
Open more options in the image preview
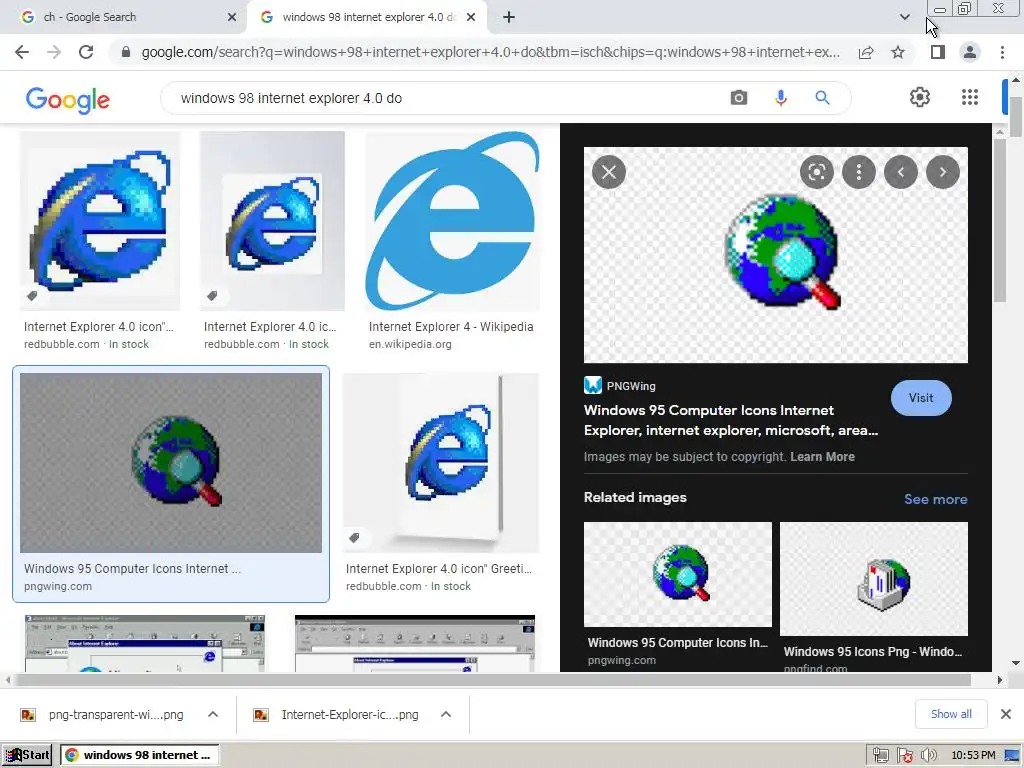pos(859,172)
